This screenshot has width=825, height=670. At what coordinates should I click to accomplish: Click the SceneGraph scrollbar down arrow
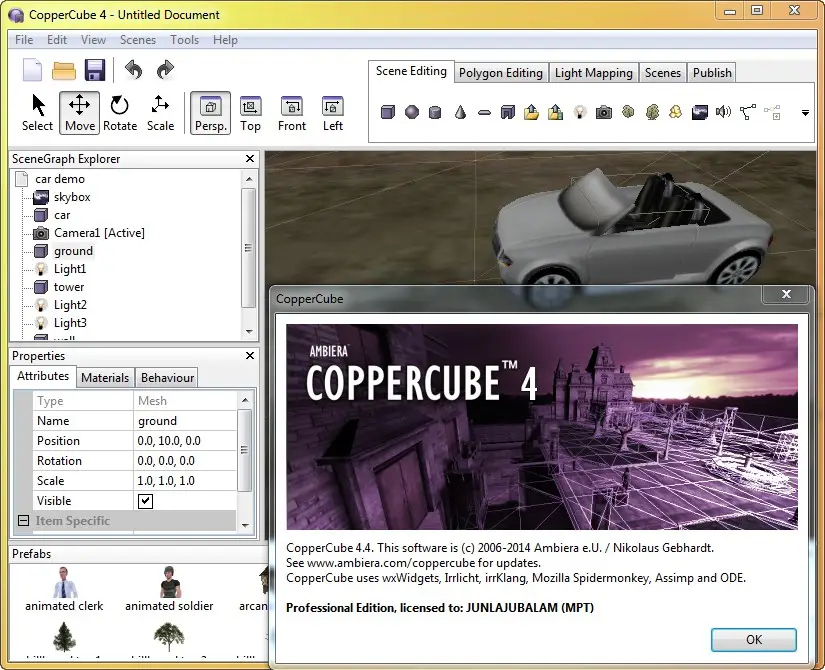249,332
